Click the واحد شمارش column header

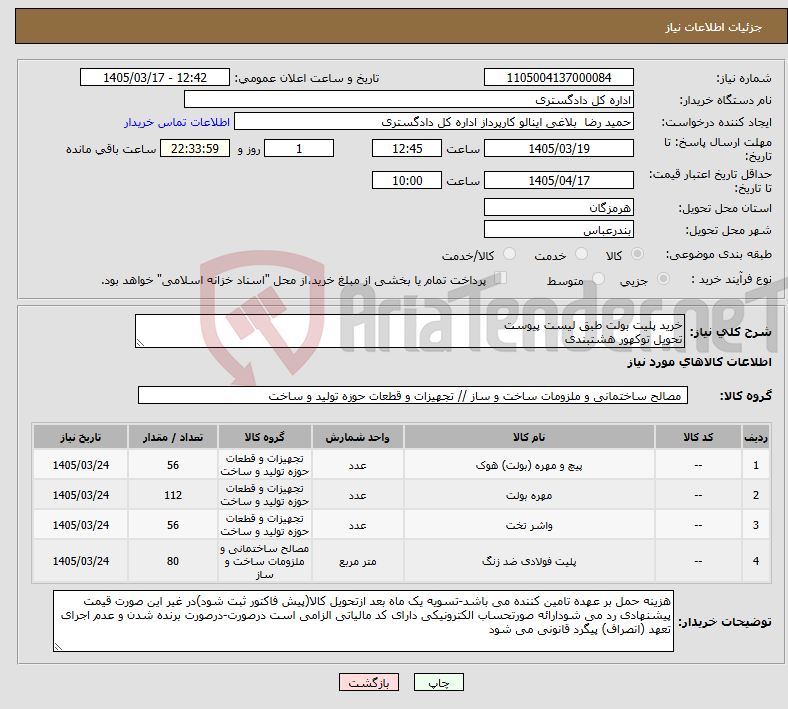coord(357,437)
